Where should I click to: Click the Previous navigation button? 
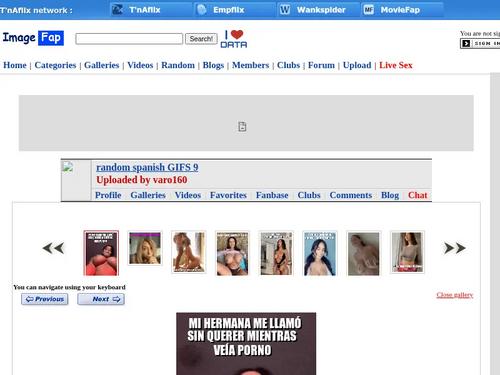pos(45,299)
